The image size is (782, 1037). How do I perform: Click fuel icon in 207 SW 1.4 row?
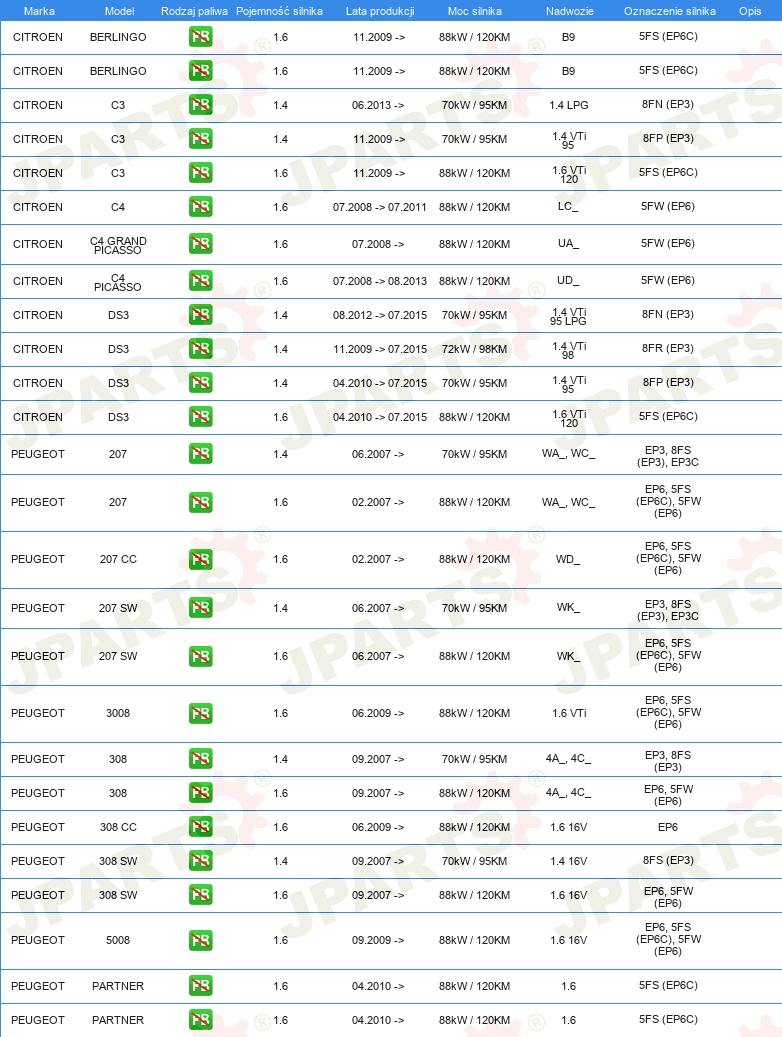(200, 608)
